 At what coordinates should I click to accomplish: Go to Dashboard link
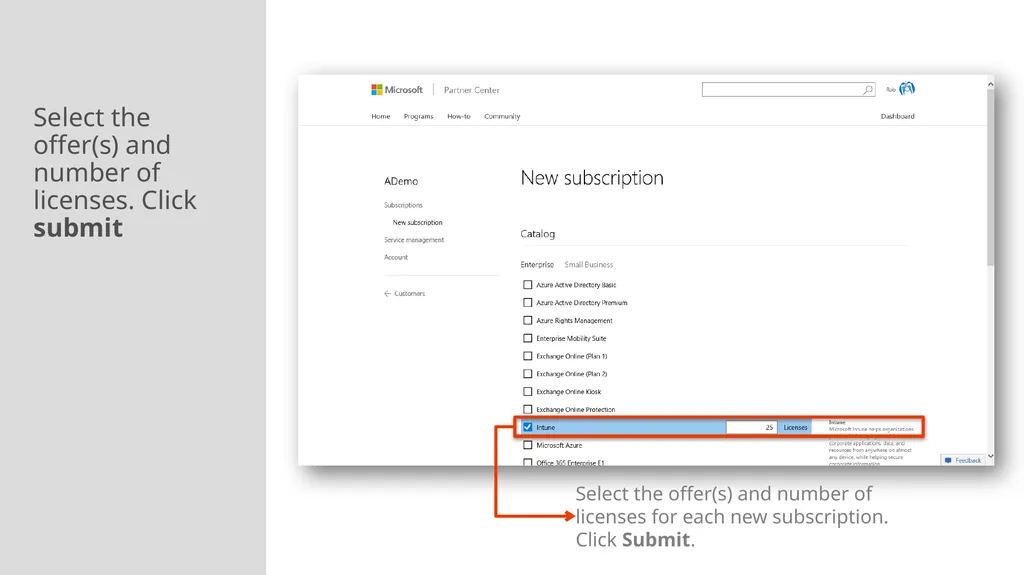coord(897,116)
